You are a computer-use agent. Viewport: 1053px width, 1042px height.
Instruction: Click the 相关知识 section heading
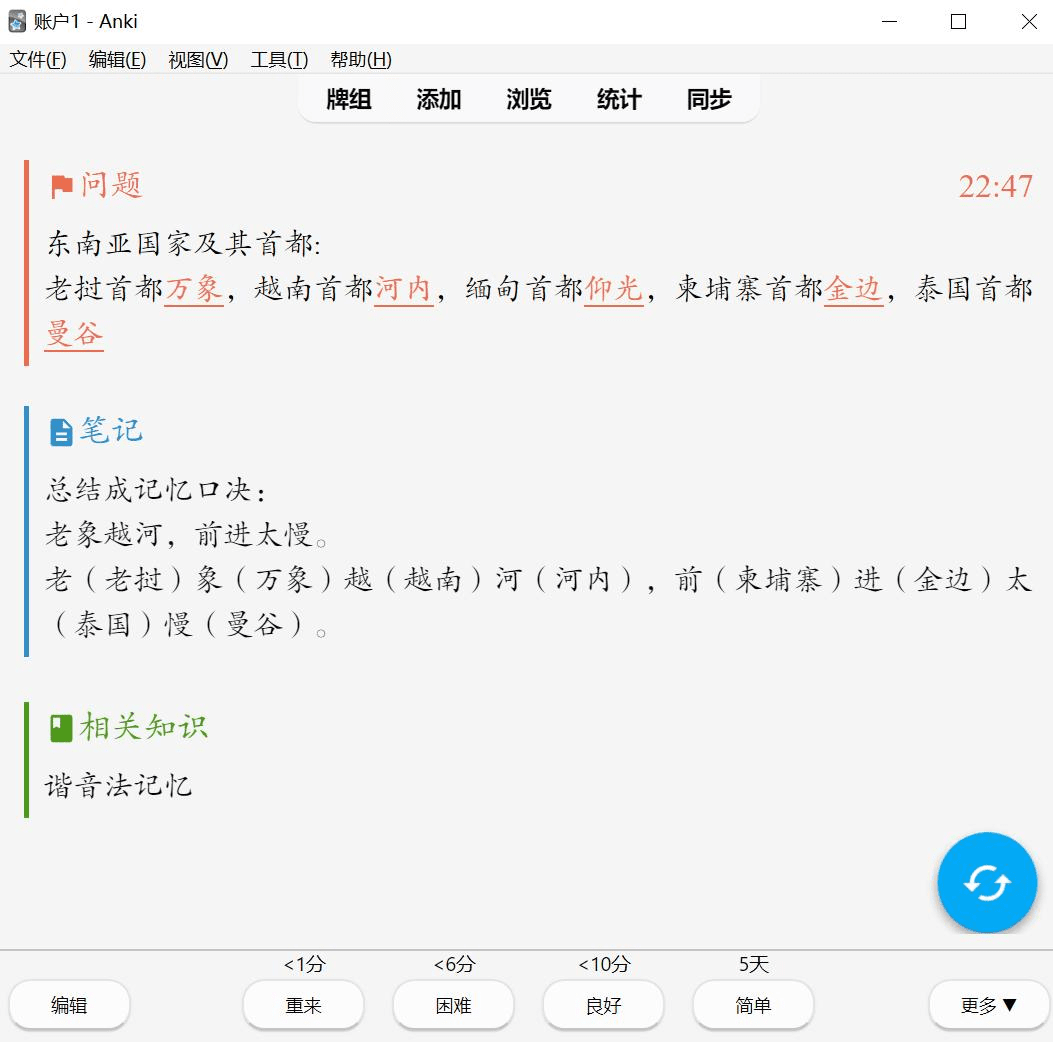[x=144, y=727]
